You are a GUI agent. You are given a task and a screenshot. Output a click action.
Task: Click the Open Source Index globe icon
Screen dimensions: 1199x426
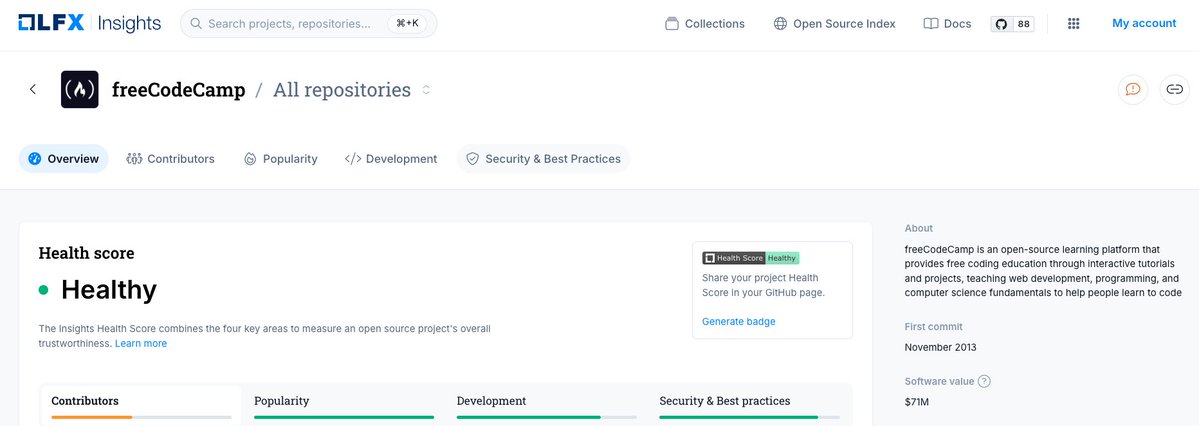click(x=780, y=24)
